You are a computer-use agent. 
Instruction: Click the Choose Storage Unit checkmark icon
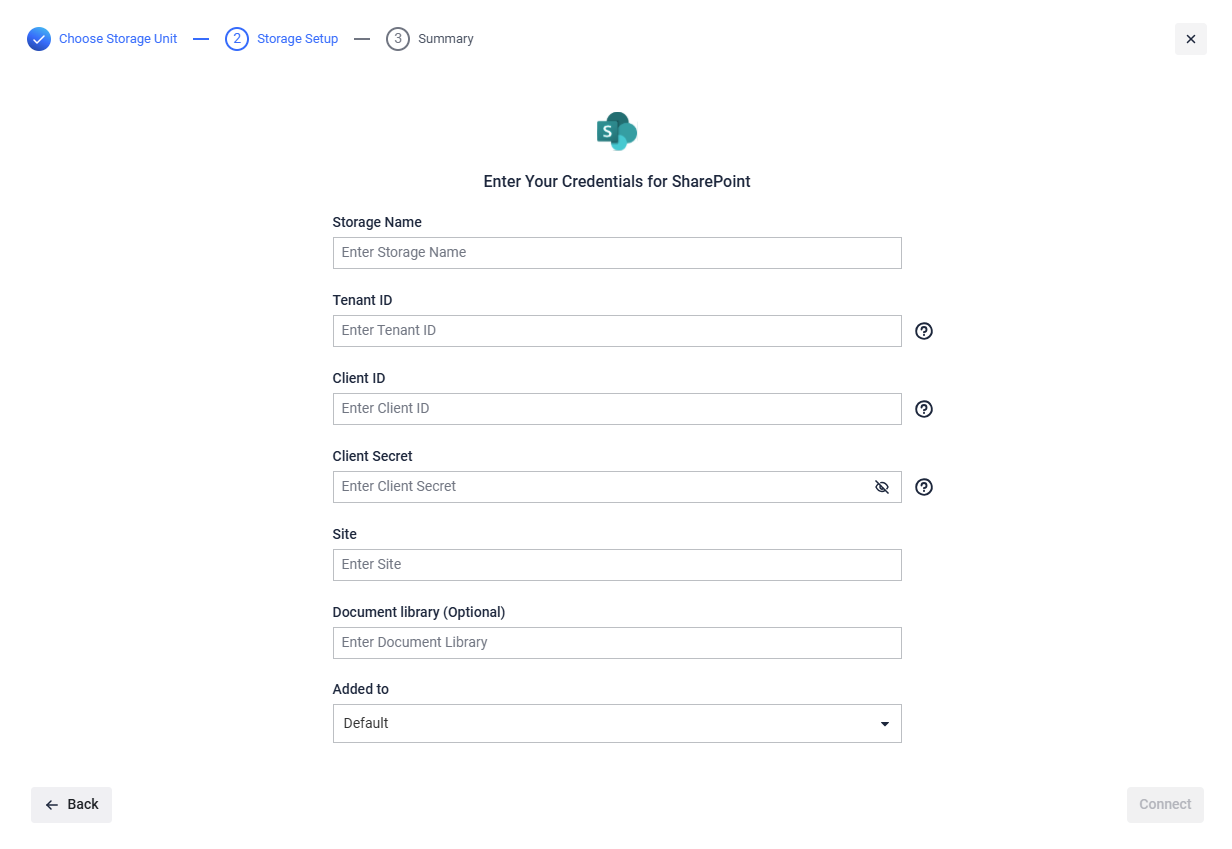pyautogui.click(x=39, y=39)
